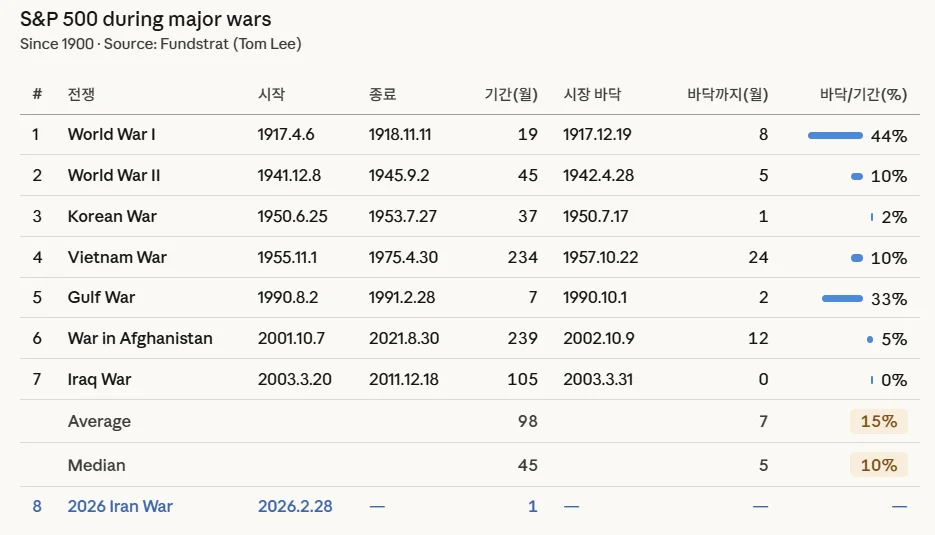Click the 2026.2.28 start date

[x=295, y=506]
